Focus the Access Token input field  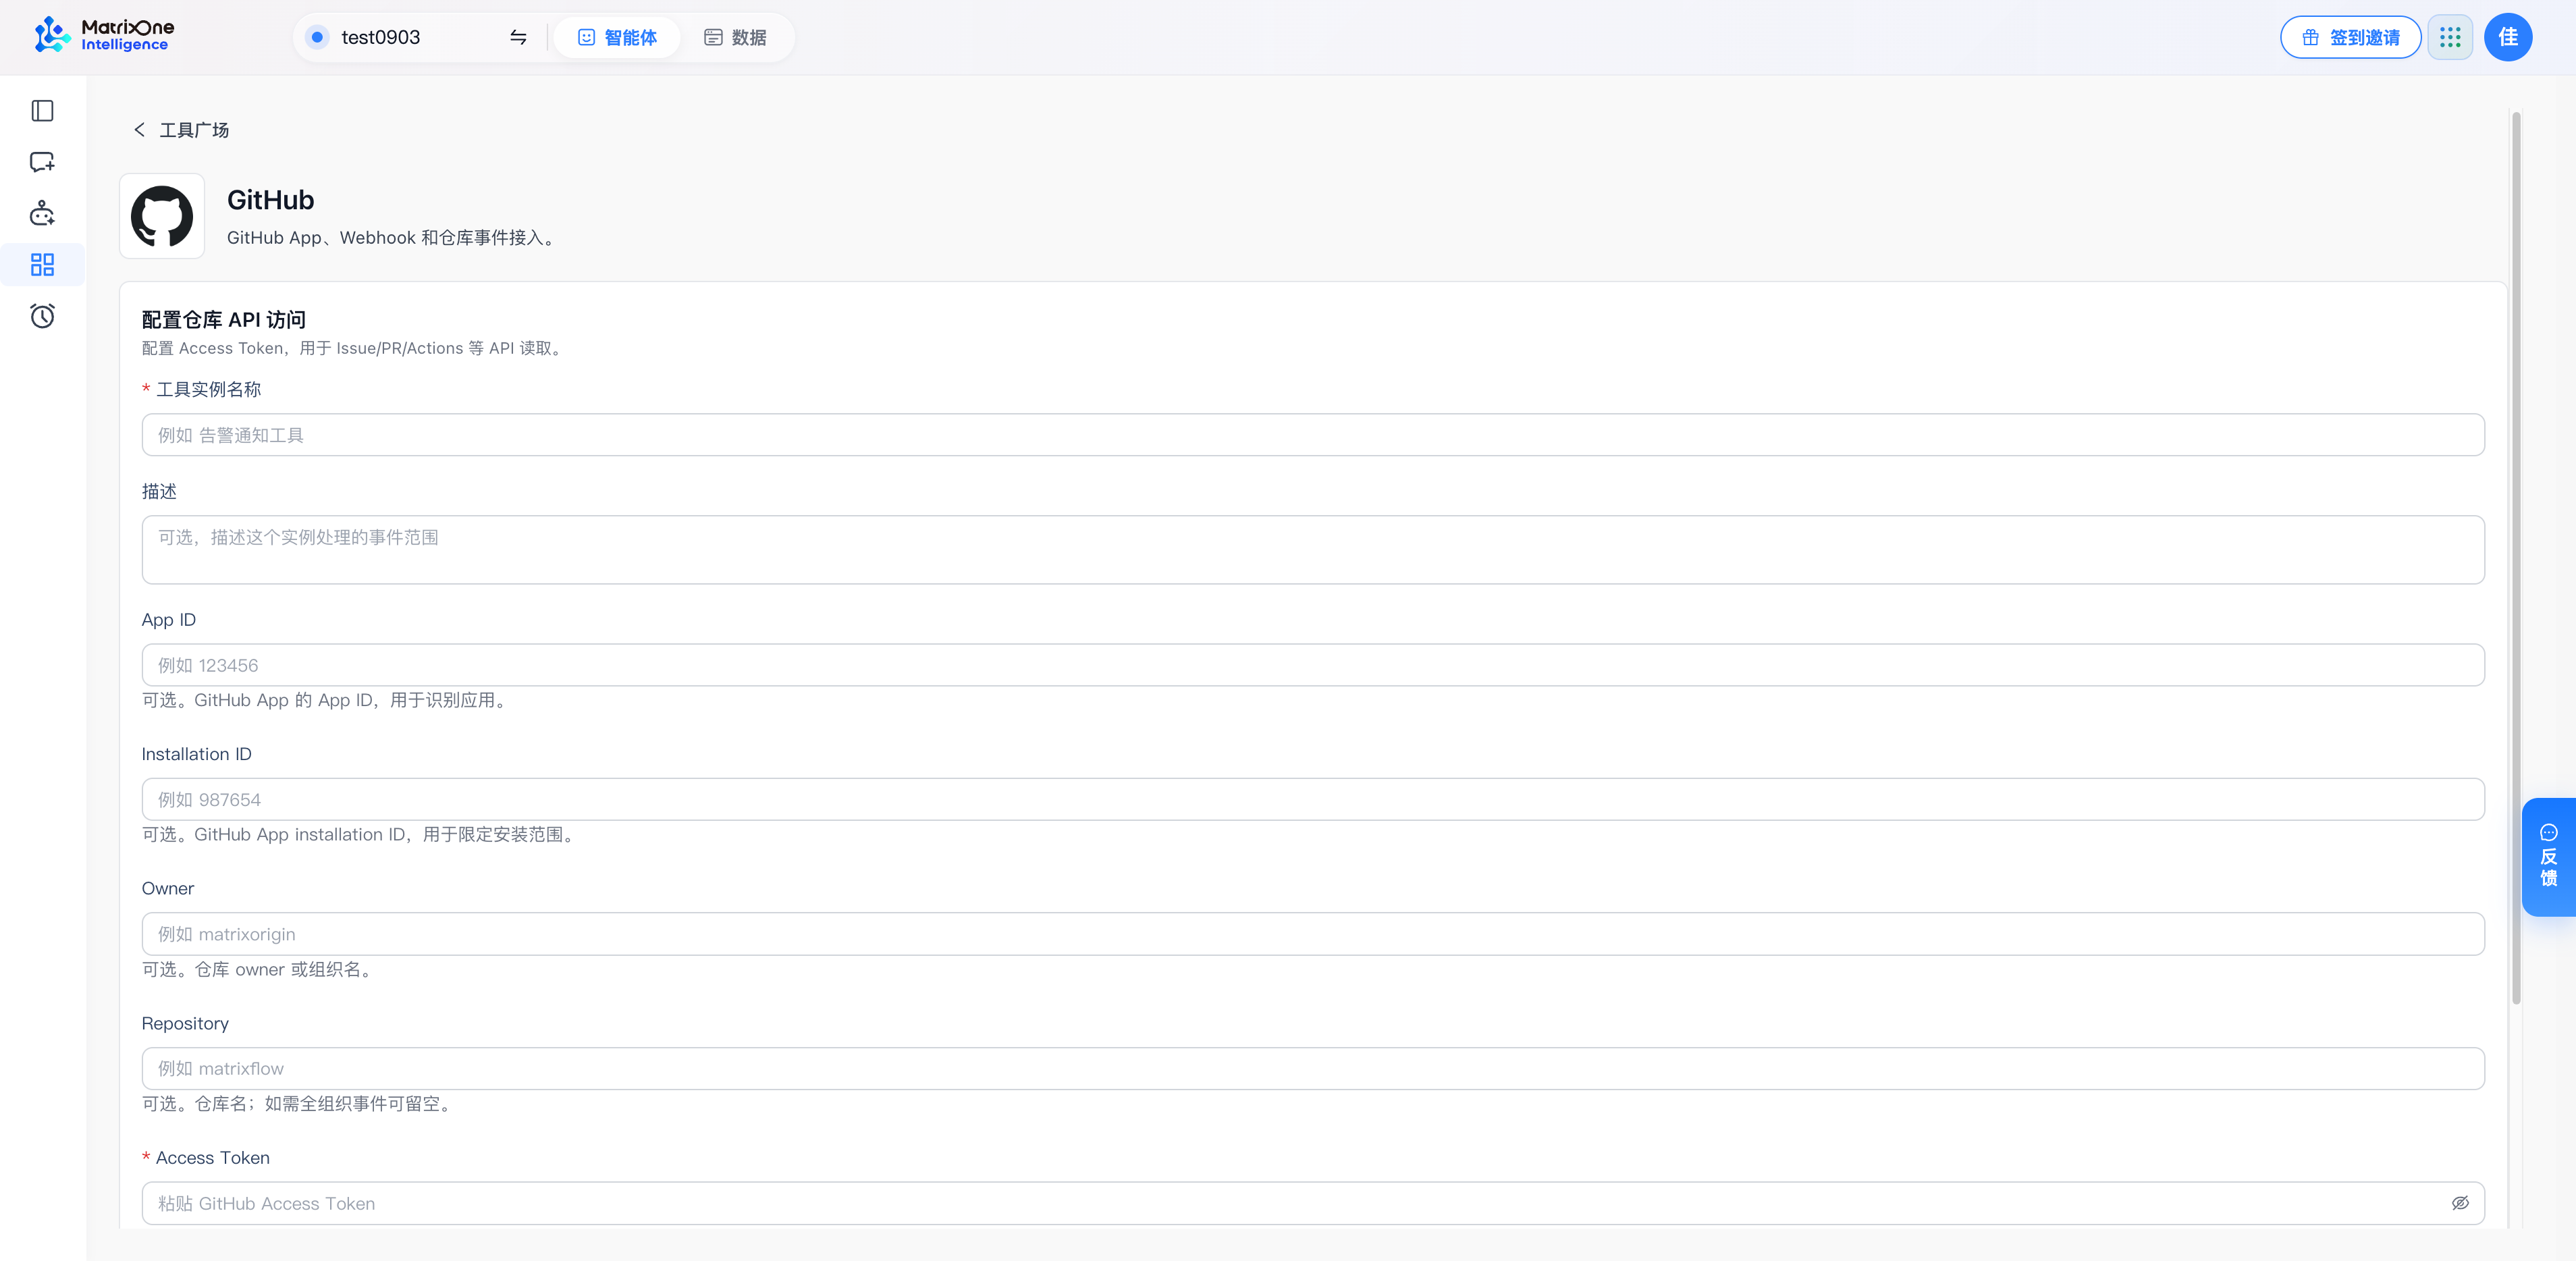point(1312,1203)
